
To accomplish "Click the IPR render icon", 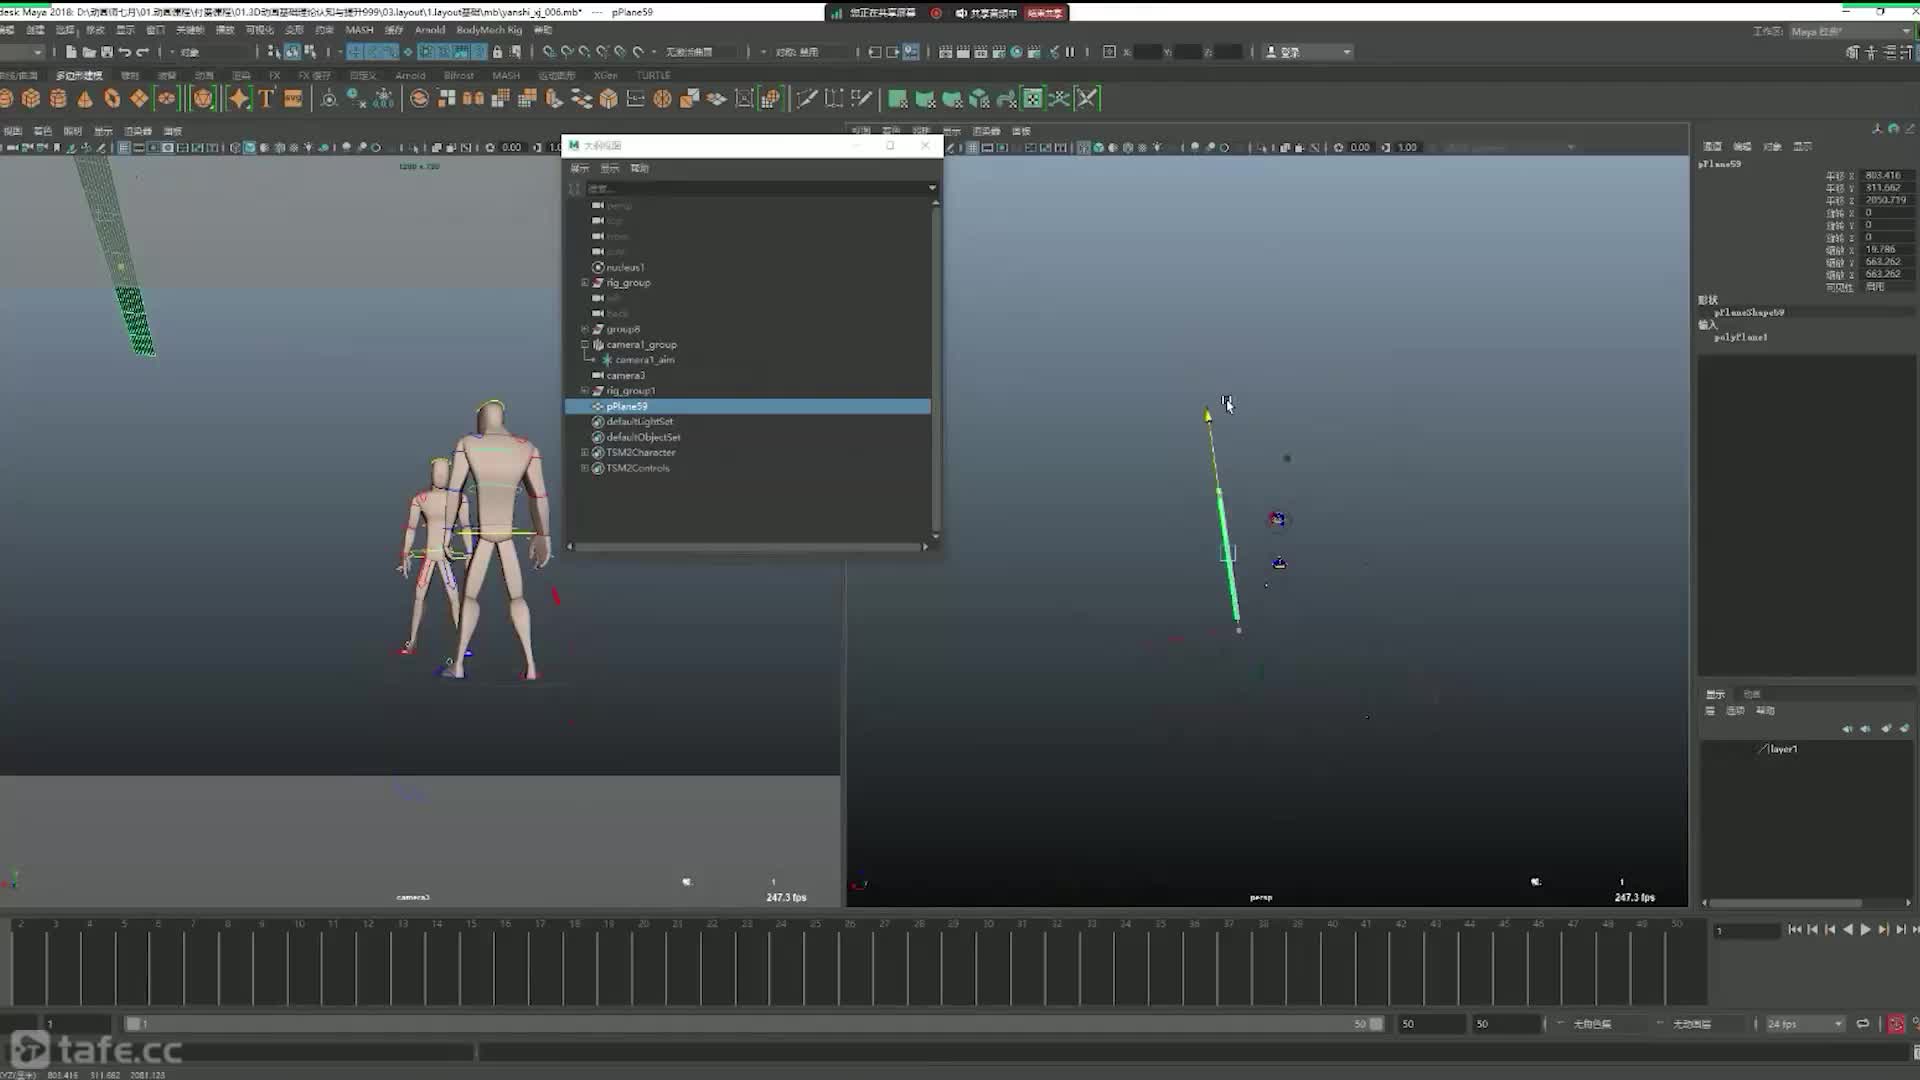I will [x=981, y=52].
